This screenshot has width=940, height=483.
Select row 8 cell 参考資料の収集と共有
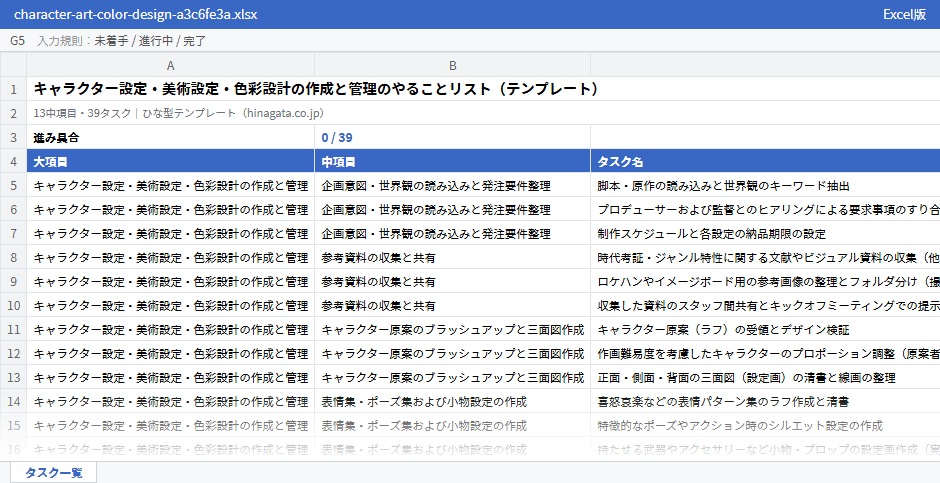[452, 257]
